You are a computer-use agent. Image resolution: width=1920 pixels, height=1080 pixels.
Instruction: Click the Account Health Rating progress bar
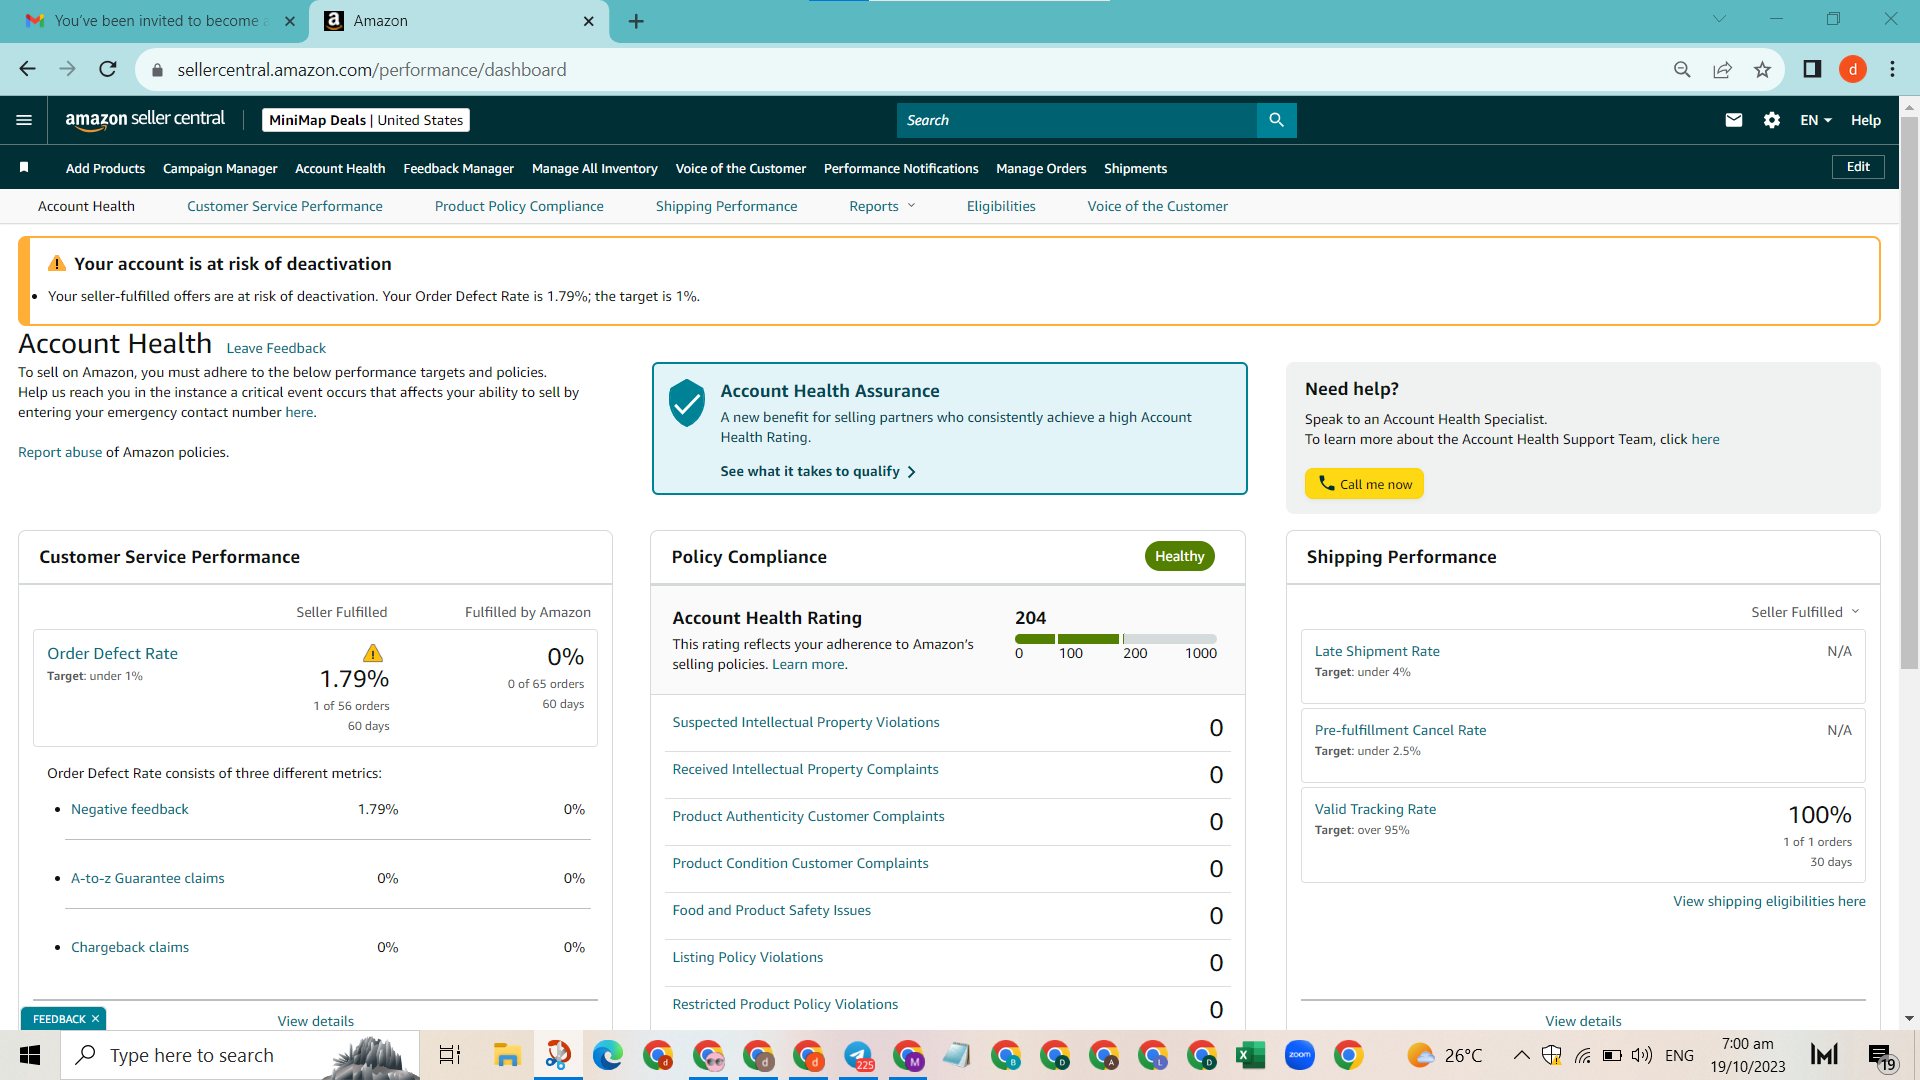click(1116, 638)
